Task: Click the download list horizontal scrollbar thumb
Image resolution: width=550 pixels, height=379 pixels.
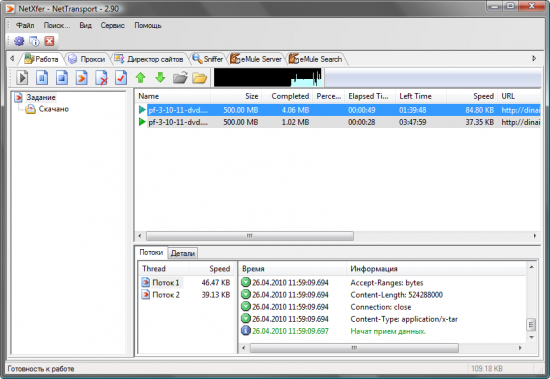Action: click(249, 236)
